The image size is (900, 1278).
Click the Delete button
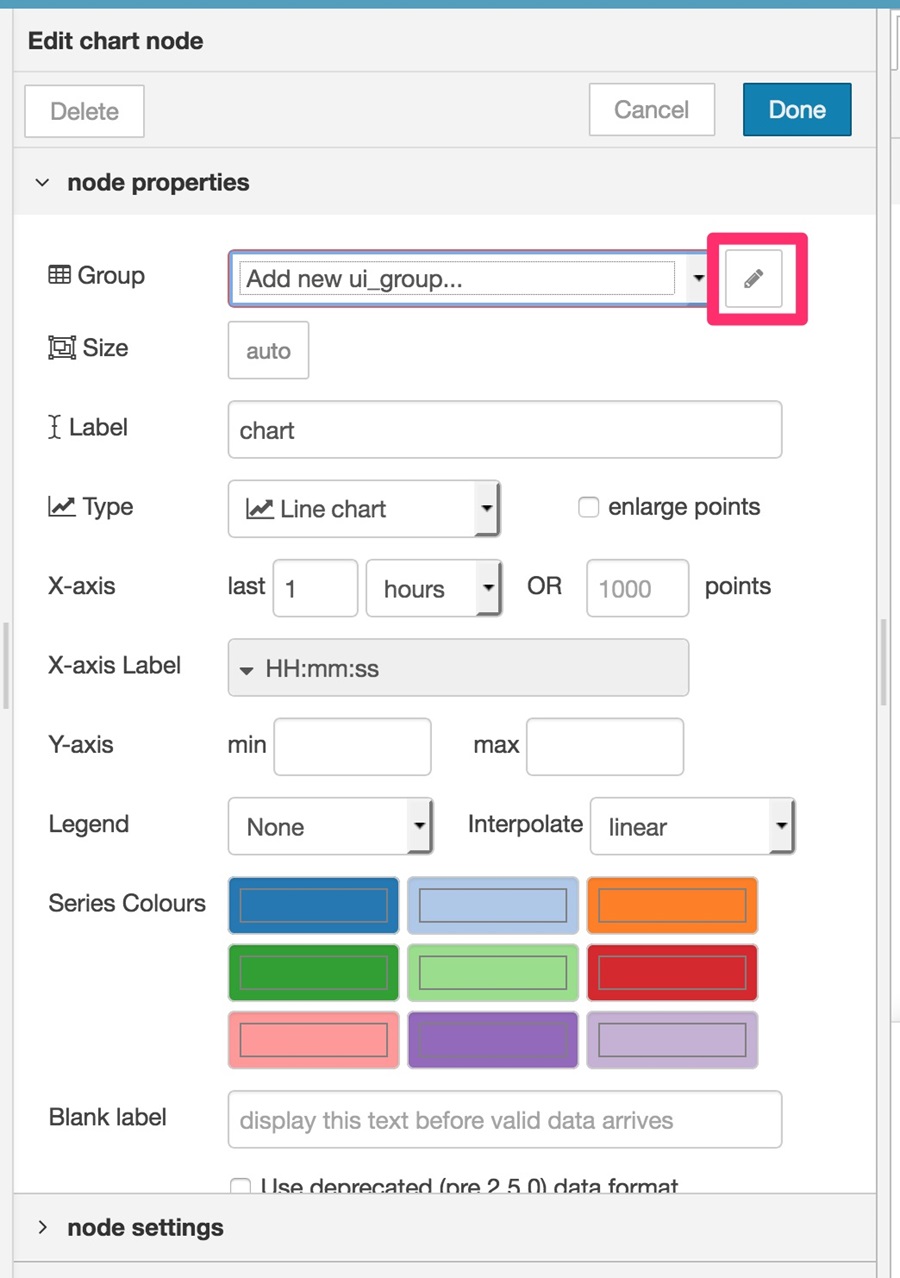84,111
